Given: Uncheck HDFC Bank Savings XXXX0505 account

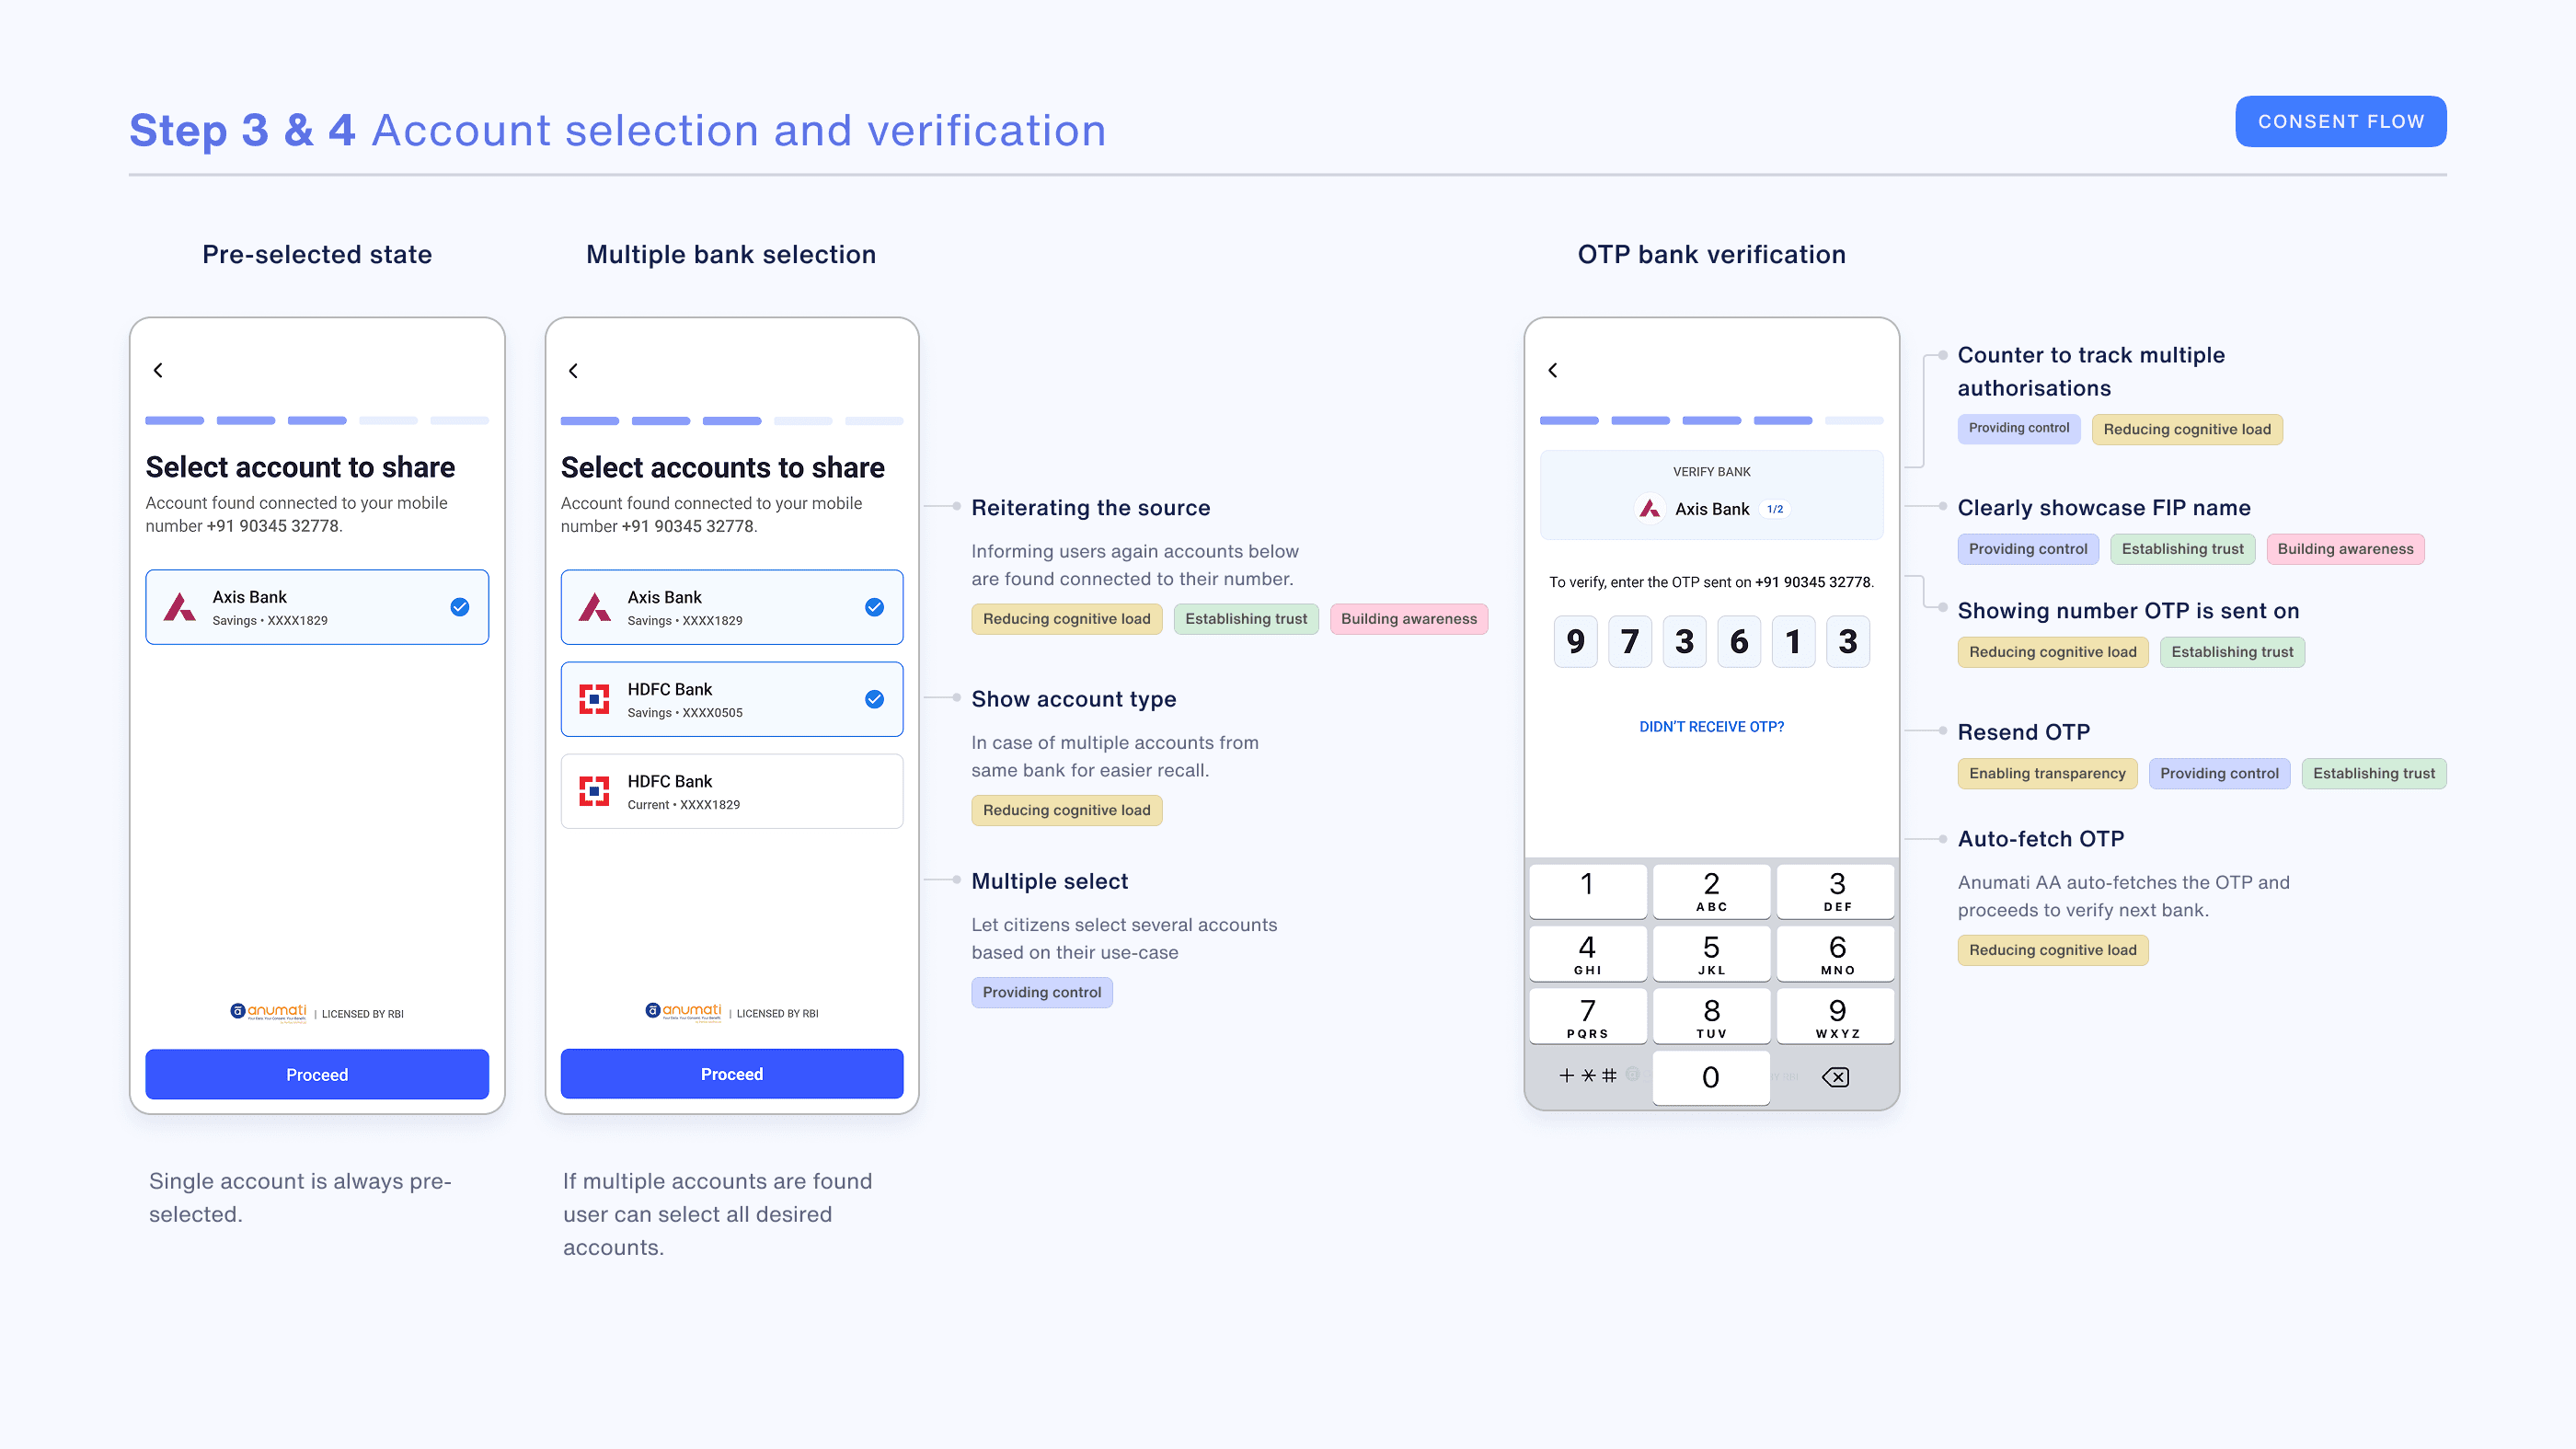Looking at the screenshot, I should tap(874, 699).
